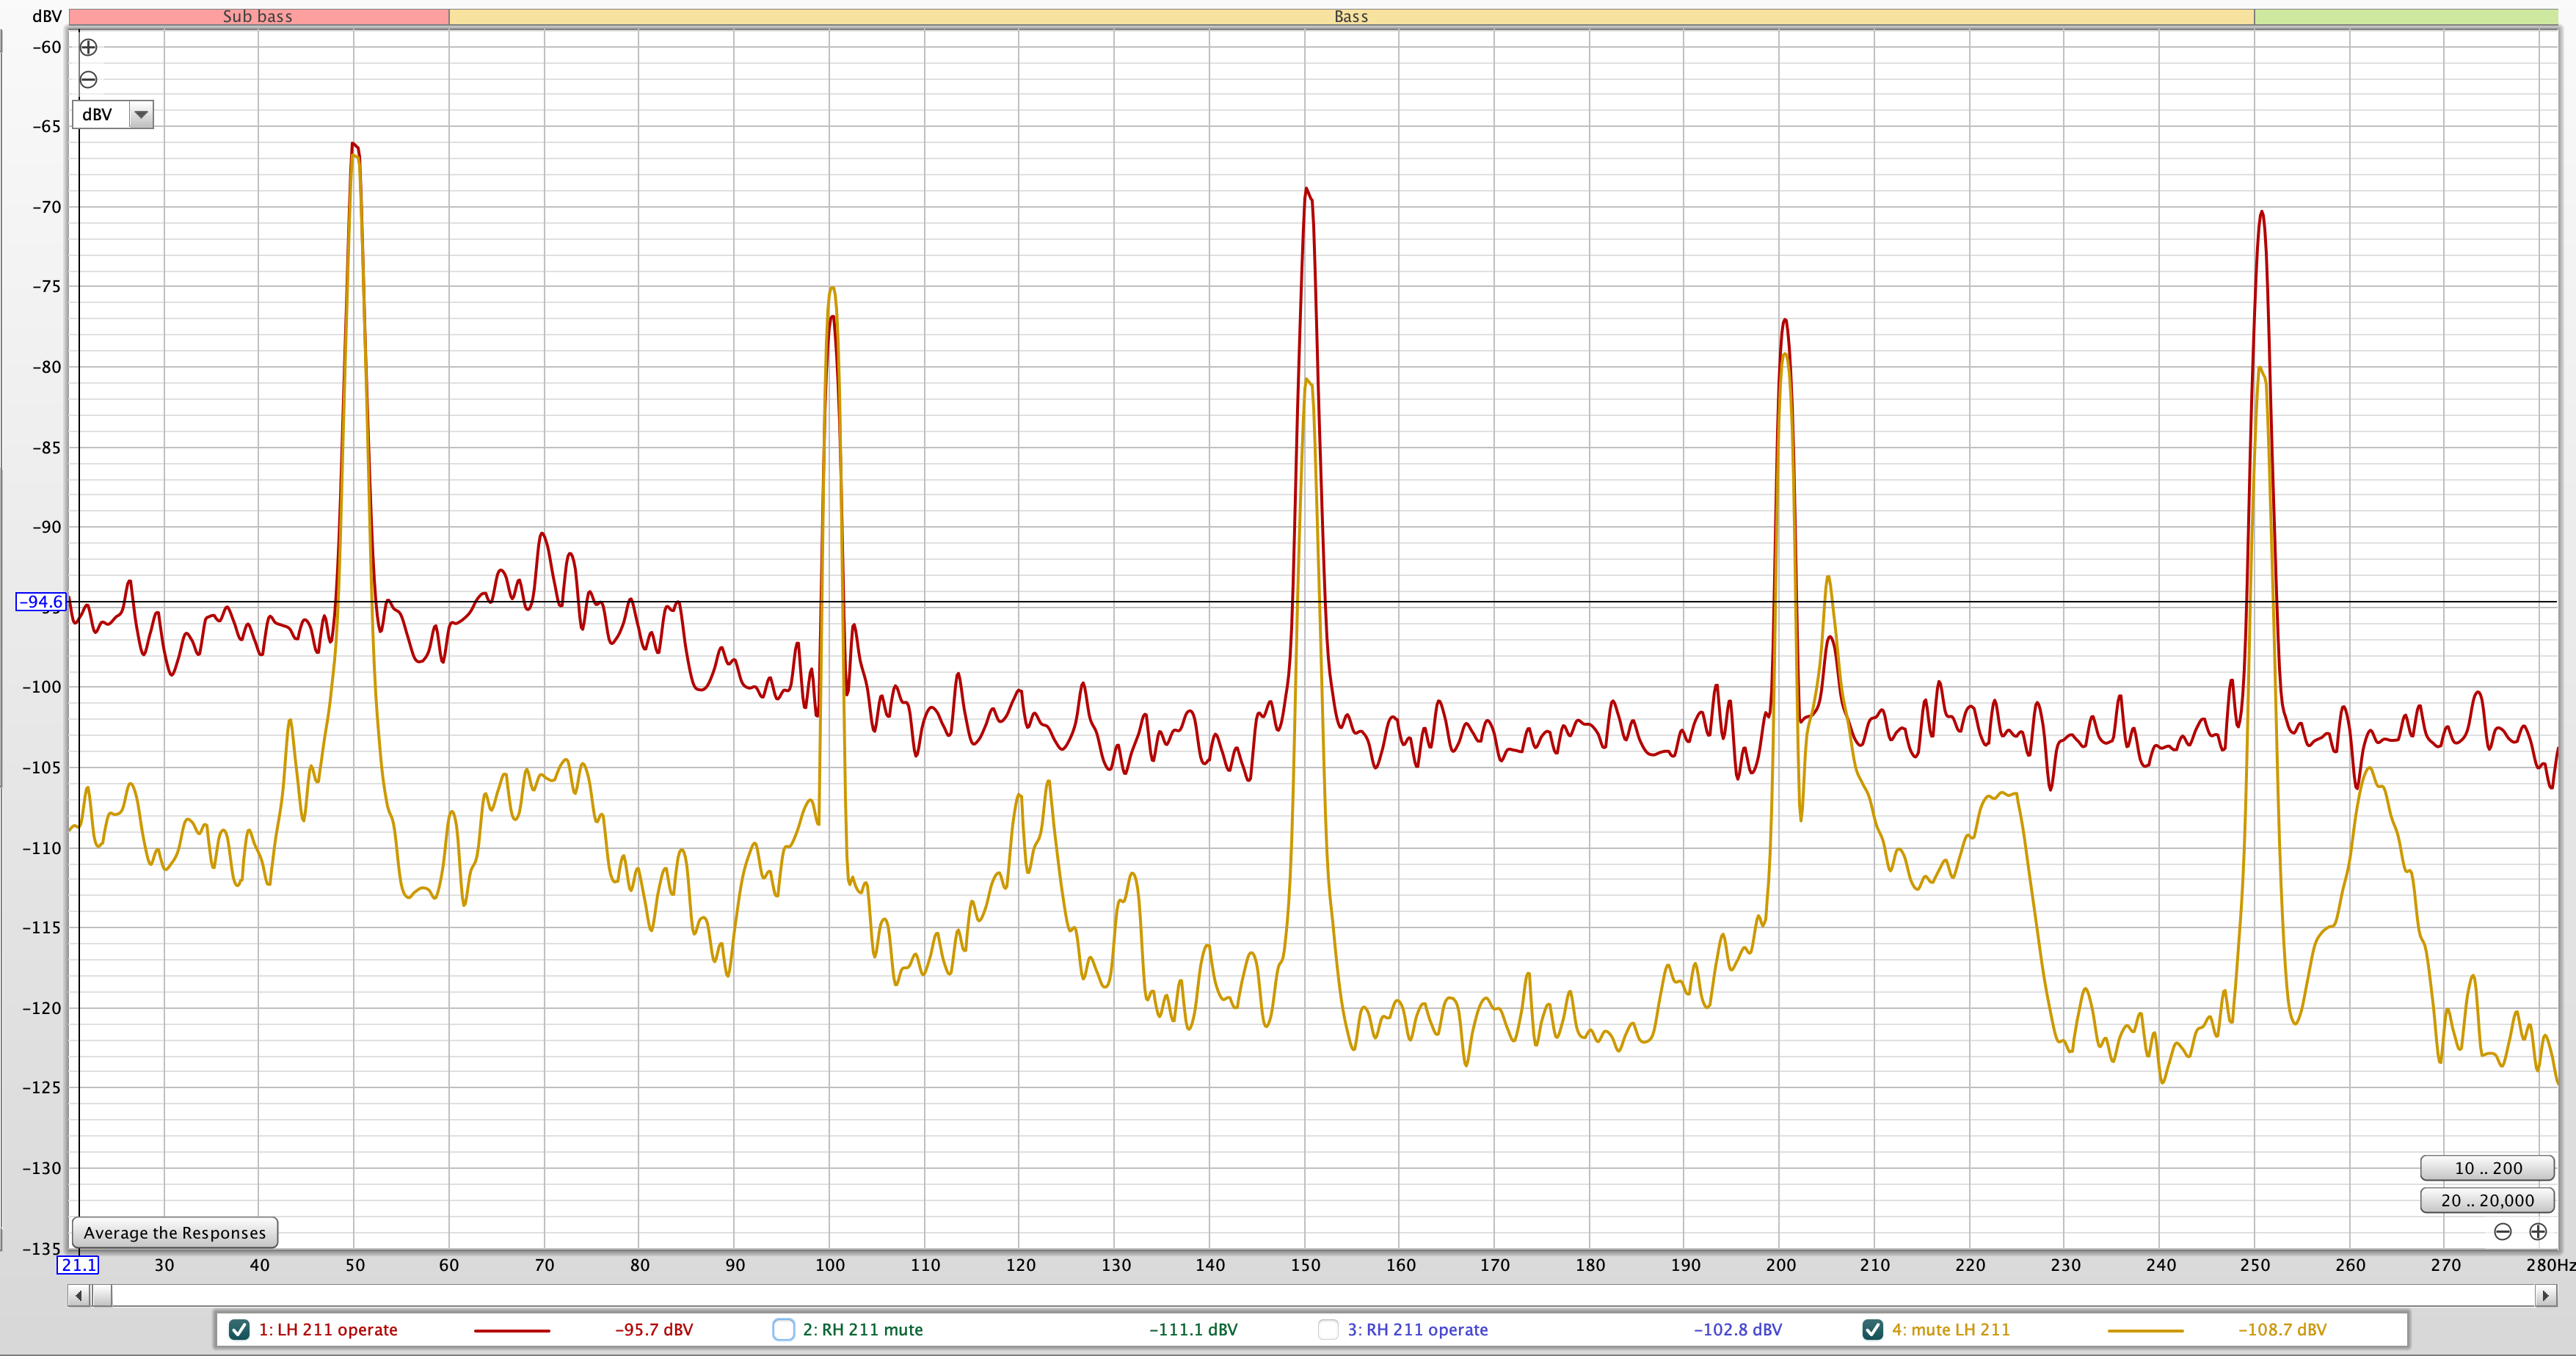
Task: Click the green band segment at top right
Action: coord(2405,16)
